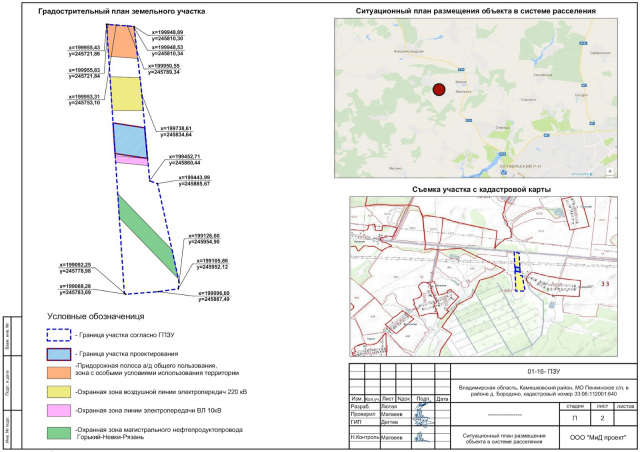Click heading 'Градостроительный план земельного участка'
The image size is (640, 452).
[x=122, y=11]
